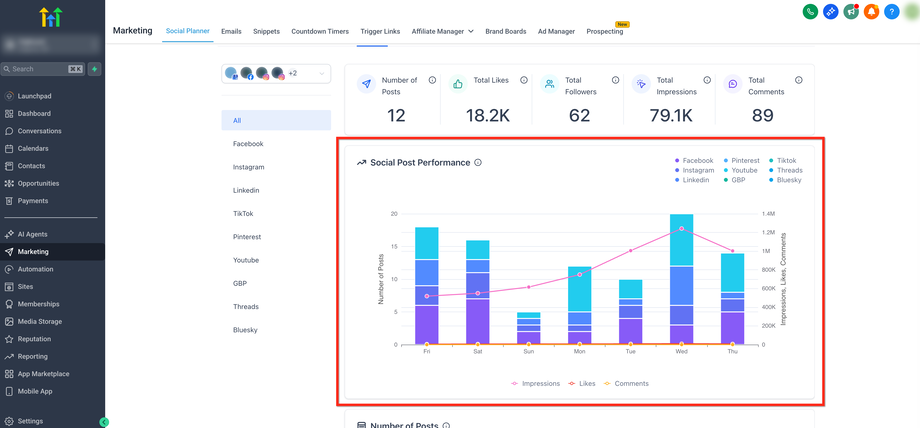Open the blue help question mark icon
This screenshot has height=428, width=920.
click(x=892, y=12)
